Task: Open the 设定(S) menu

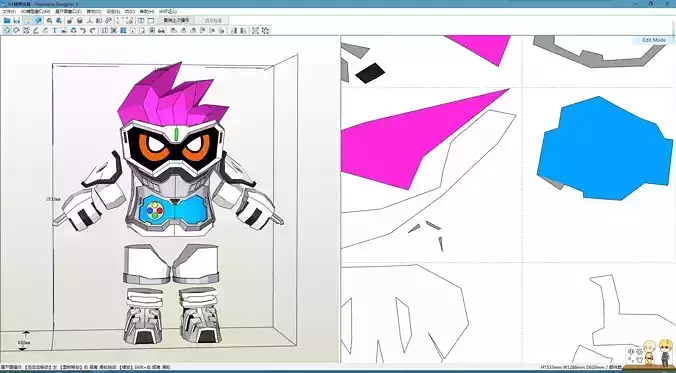Action: [113, 11]
